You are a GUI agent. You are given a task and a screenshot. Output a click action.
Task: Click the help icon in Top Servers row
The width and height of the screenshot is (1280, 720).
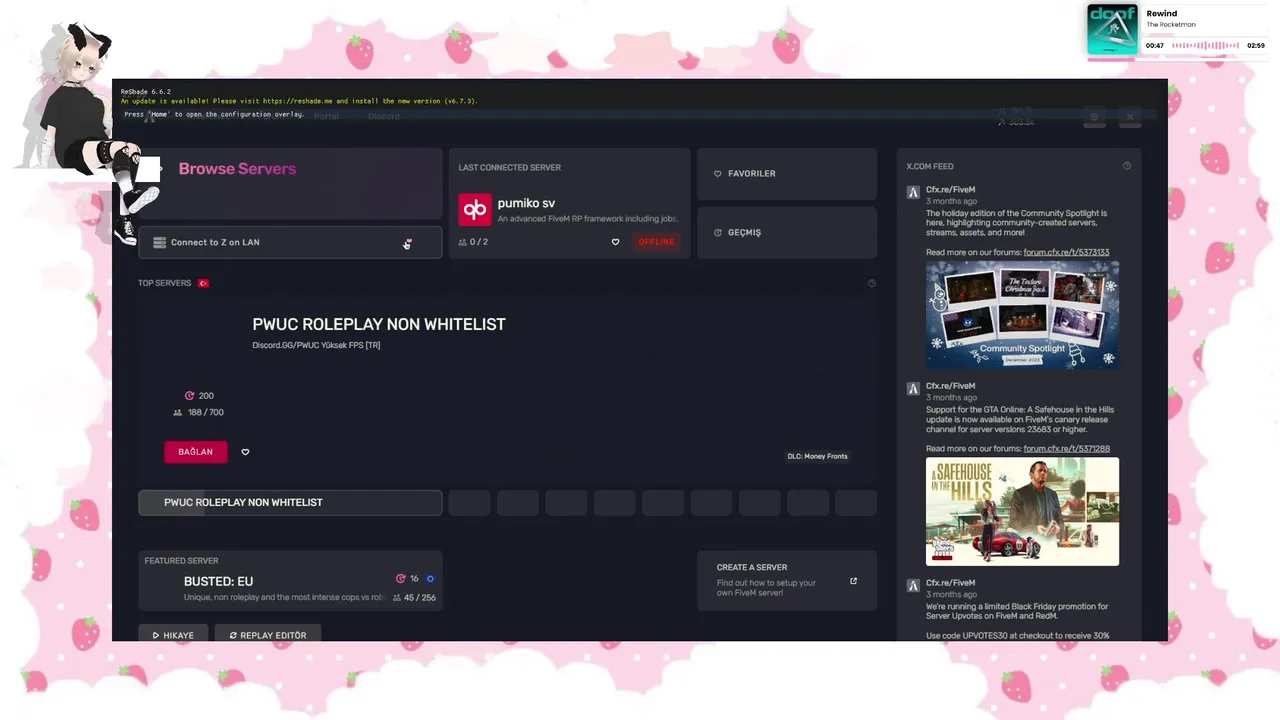(x=871, y=283)
